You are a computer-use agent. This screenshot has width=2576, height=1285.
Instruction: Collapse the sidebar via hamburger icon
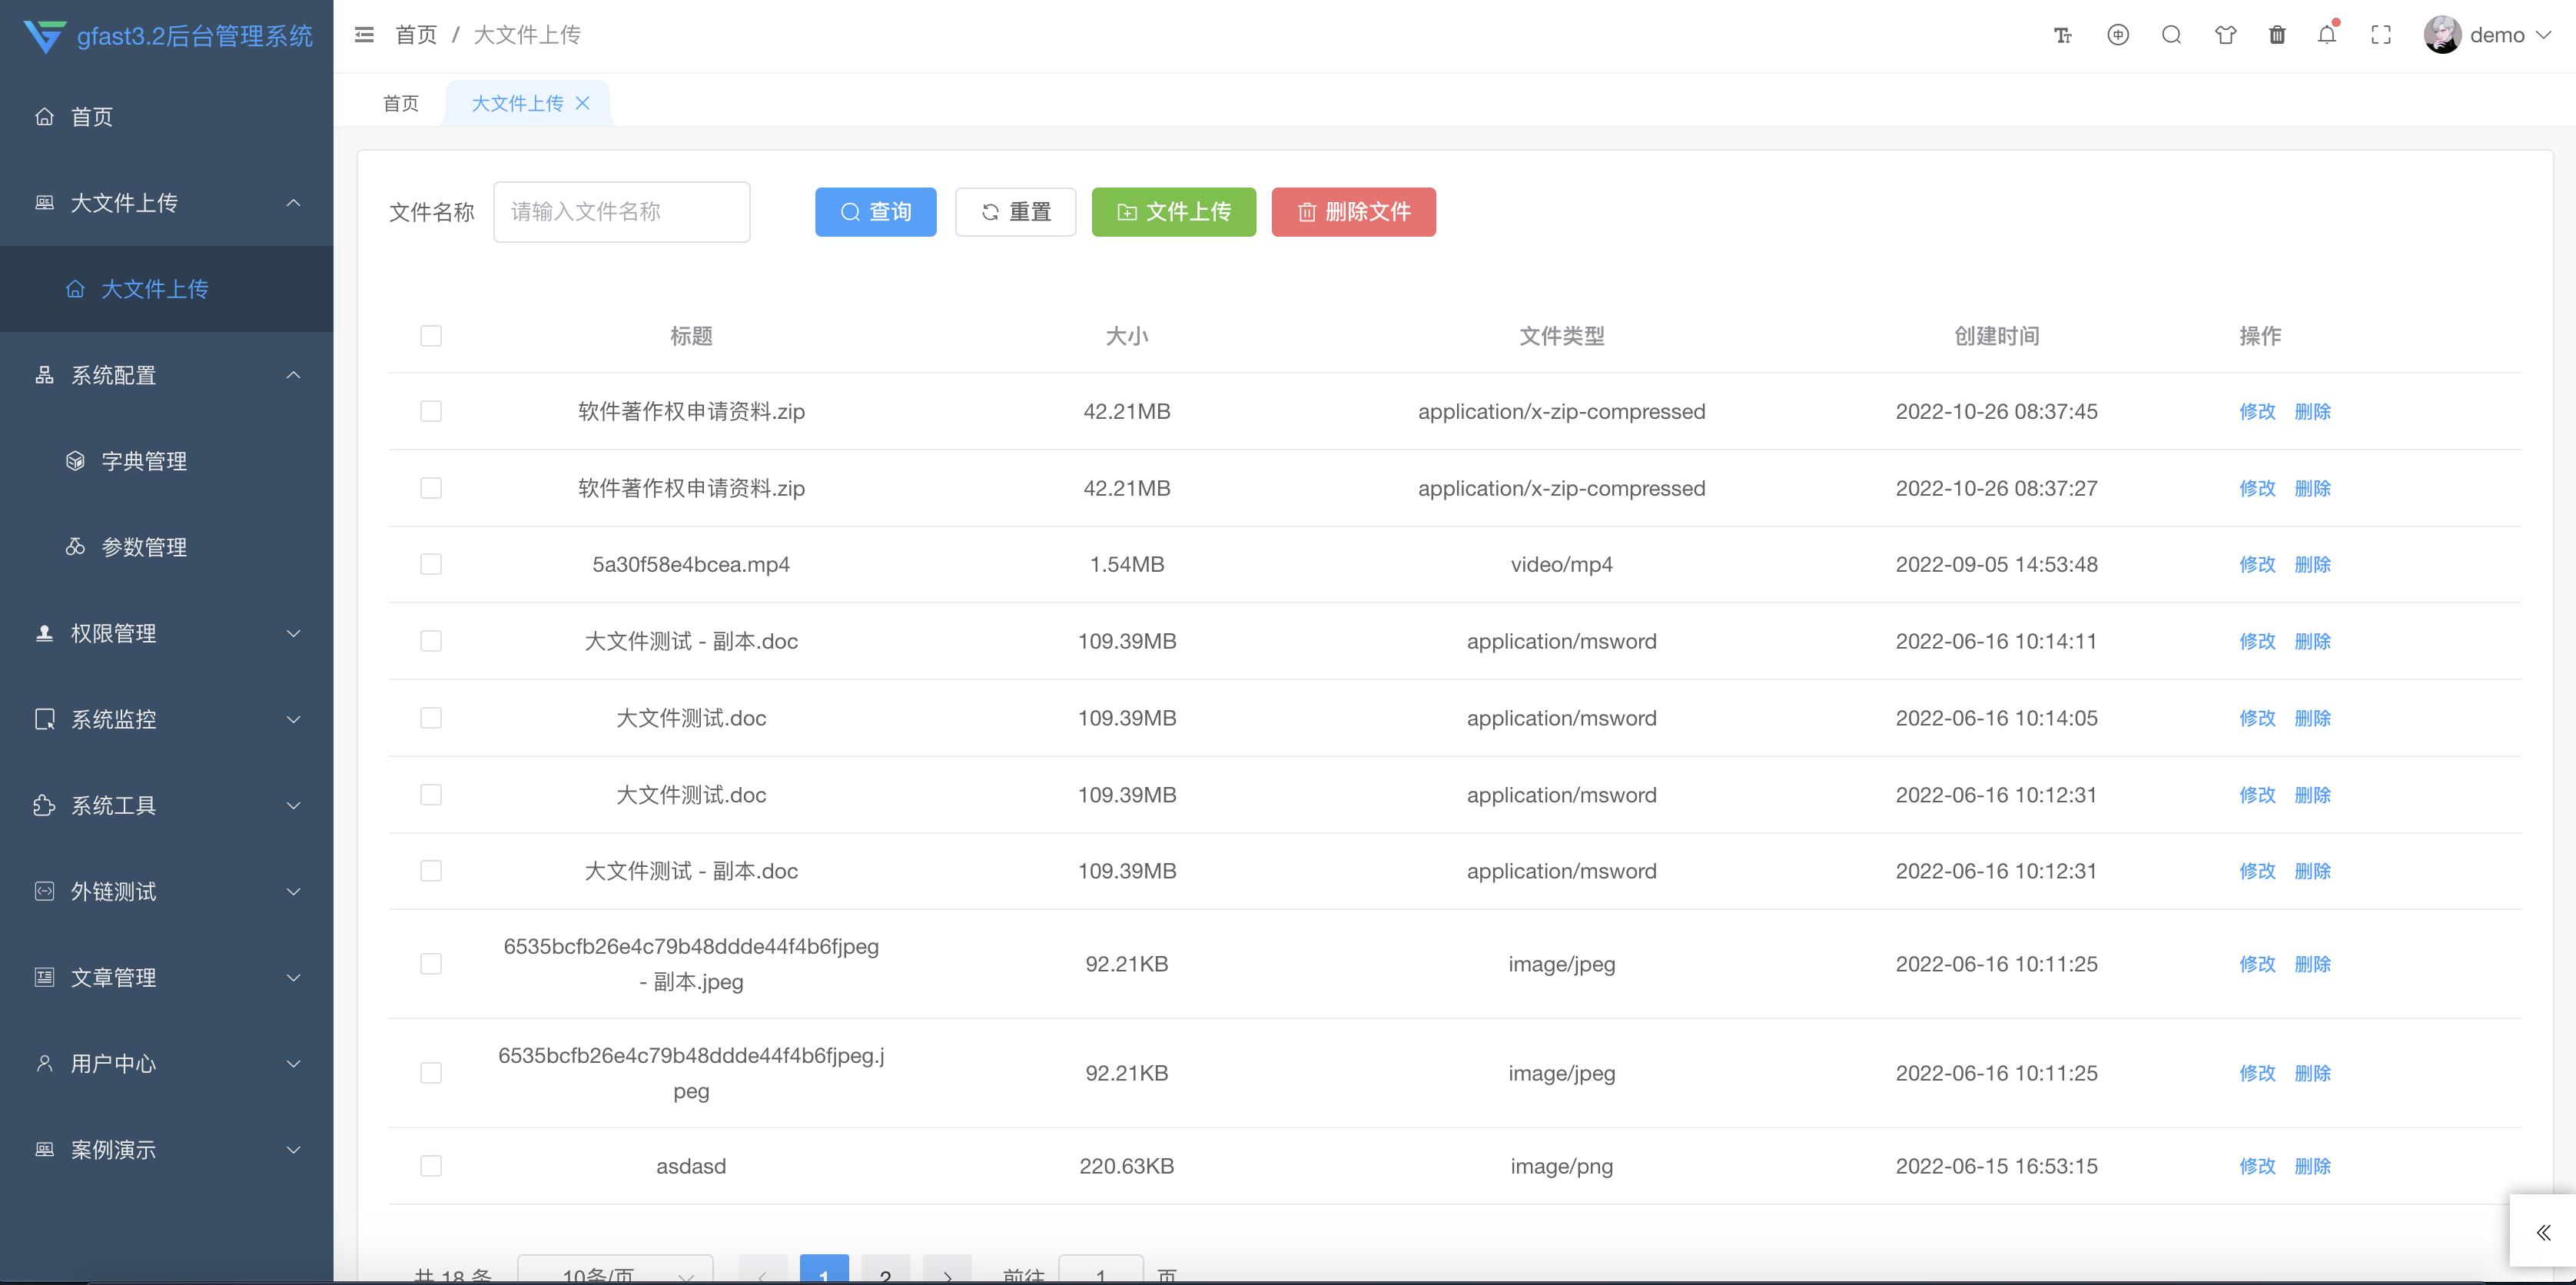click(364, 34)
